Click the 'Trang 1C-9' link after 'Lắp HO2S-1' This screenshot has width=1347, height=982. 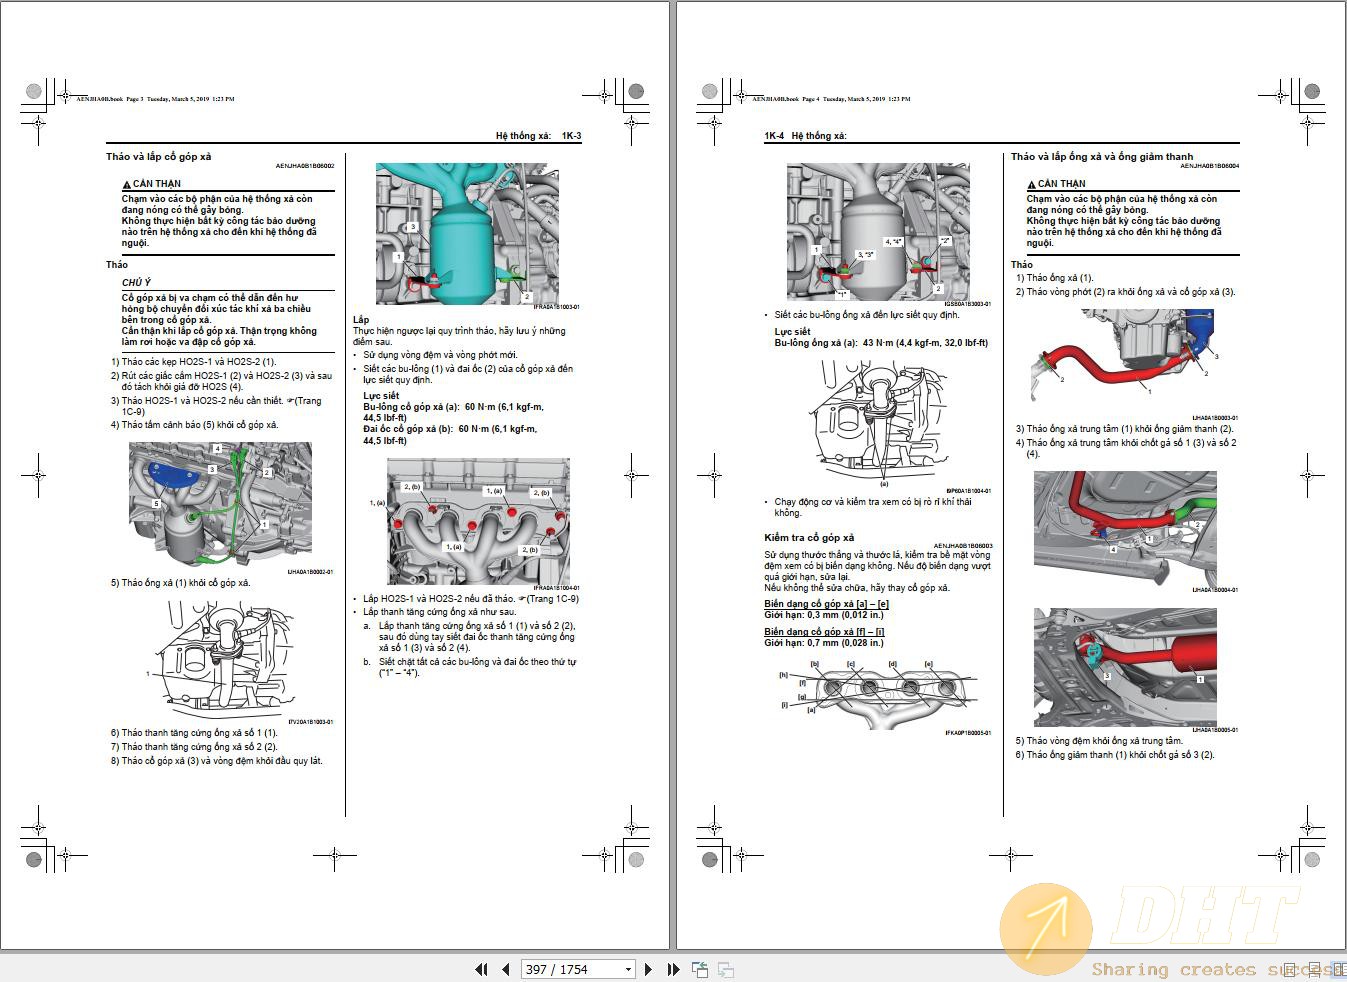click(552, 599)
